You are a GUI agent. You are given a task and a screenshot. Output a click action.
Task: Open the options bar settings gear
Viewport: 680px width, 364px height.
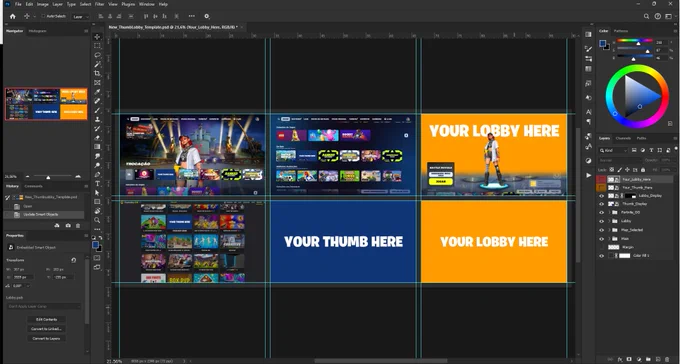point(207,16)
